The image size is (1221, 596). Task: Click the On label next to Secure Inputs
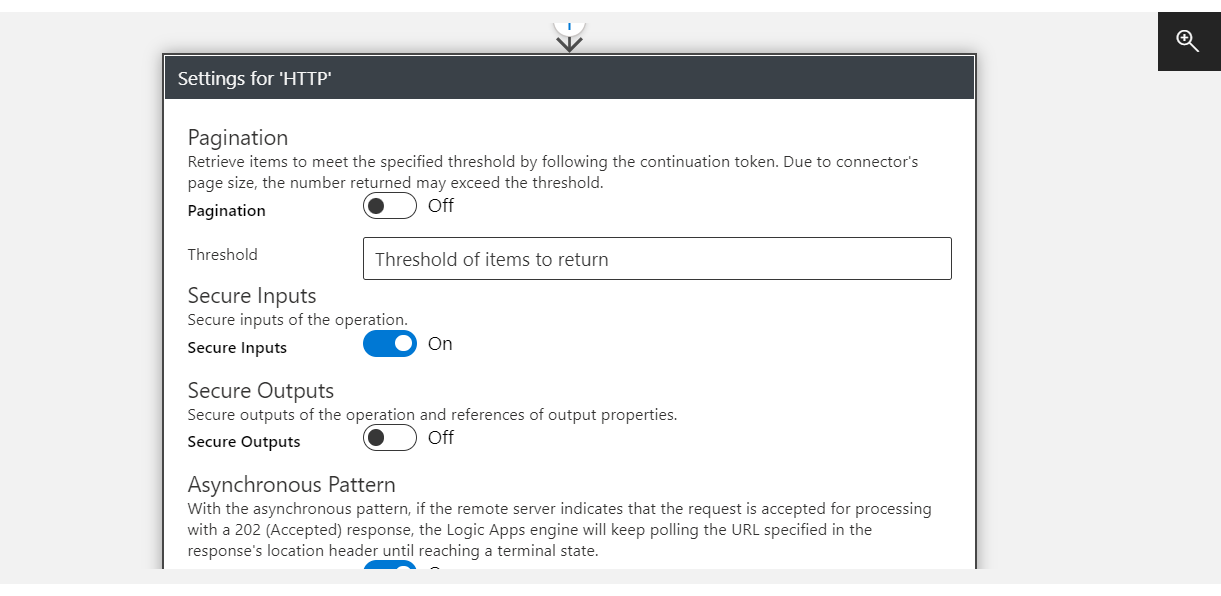pos(440,343)
